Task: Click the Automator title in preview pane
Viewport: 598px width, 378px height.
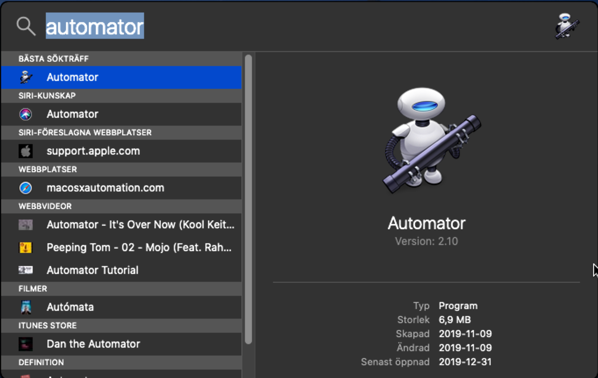Action: click(426, 223)
